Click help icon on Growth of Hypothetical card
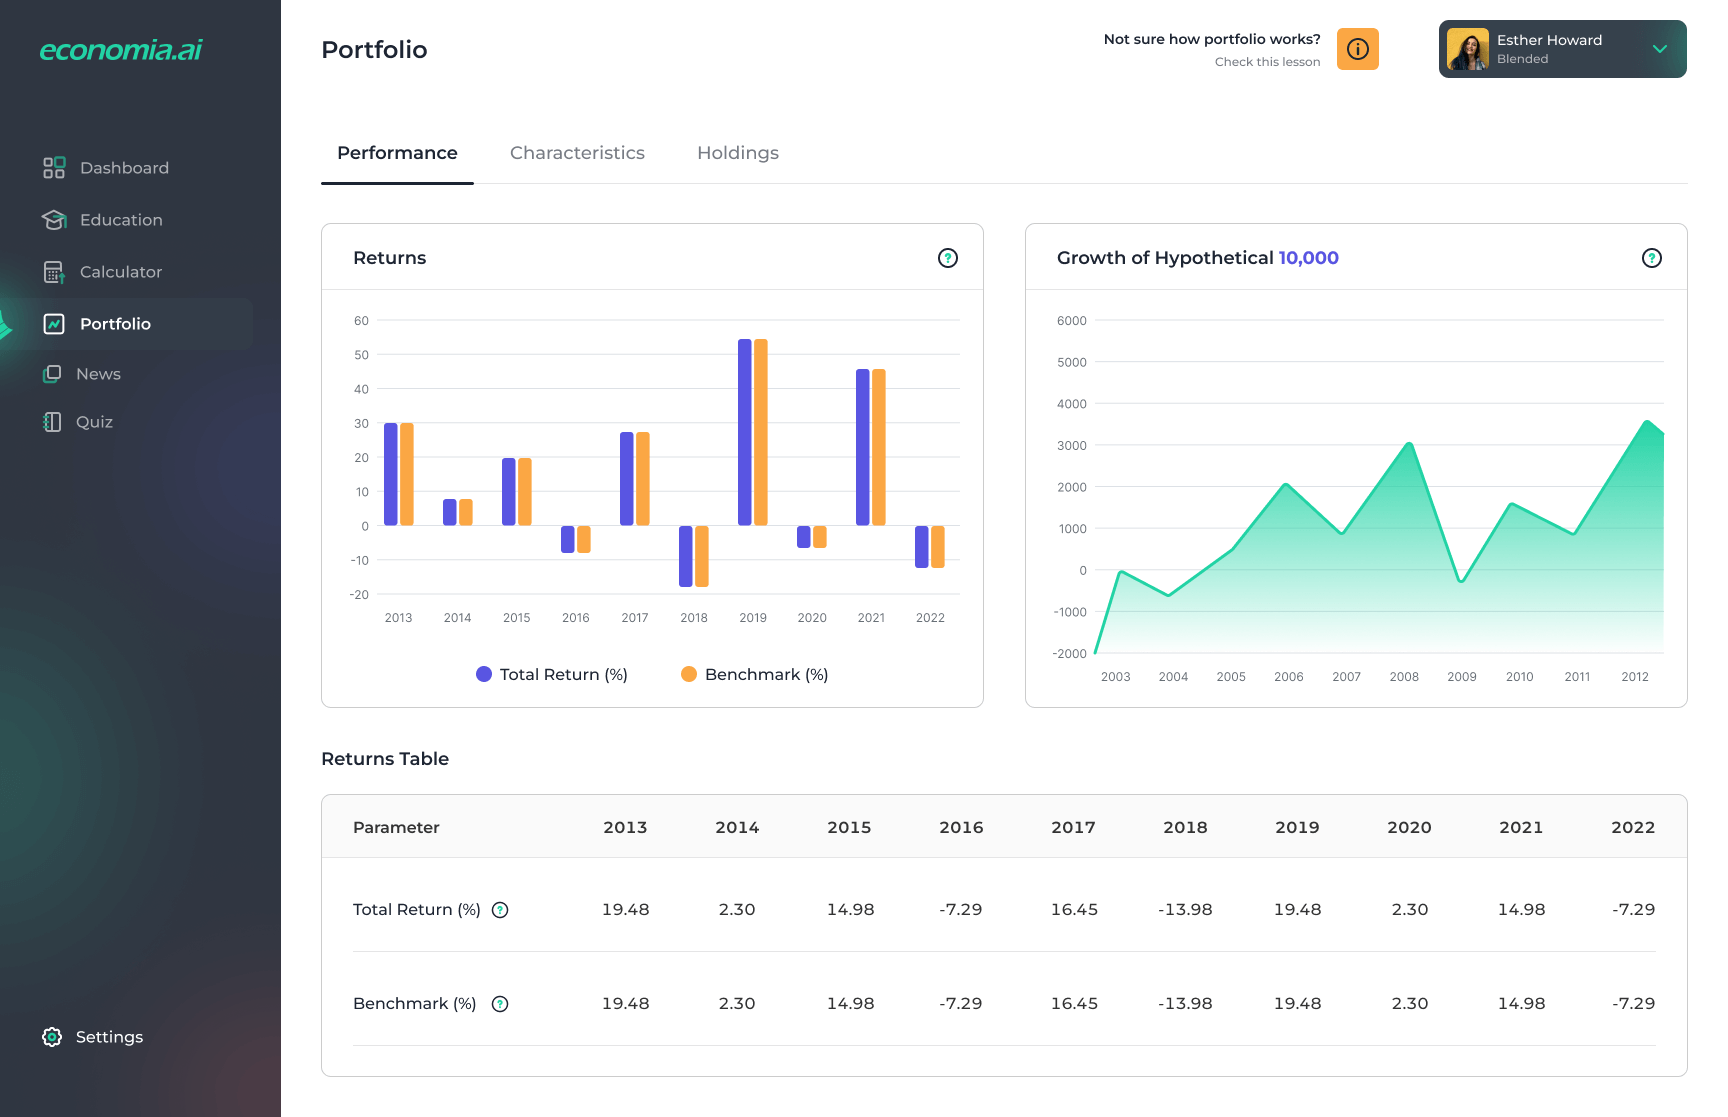The width and height of the screenshot is (1728, 1117). pyautogui.click(x=1652, y=258)
